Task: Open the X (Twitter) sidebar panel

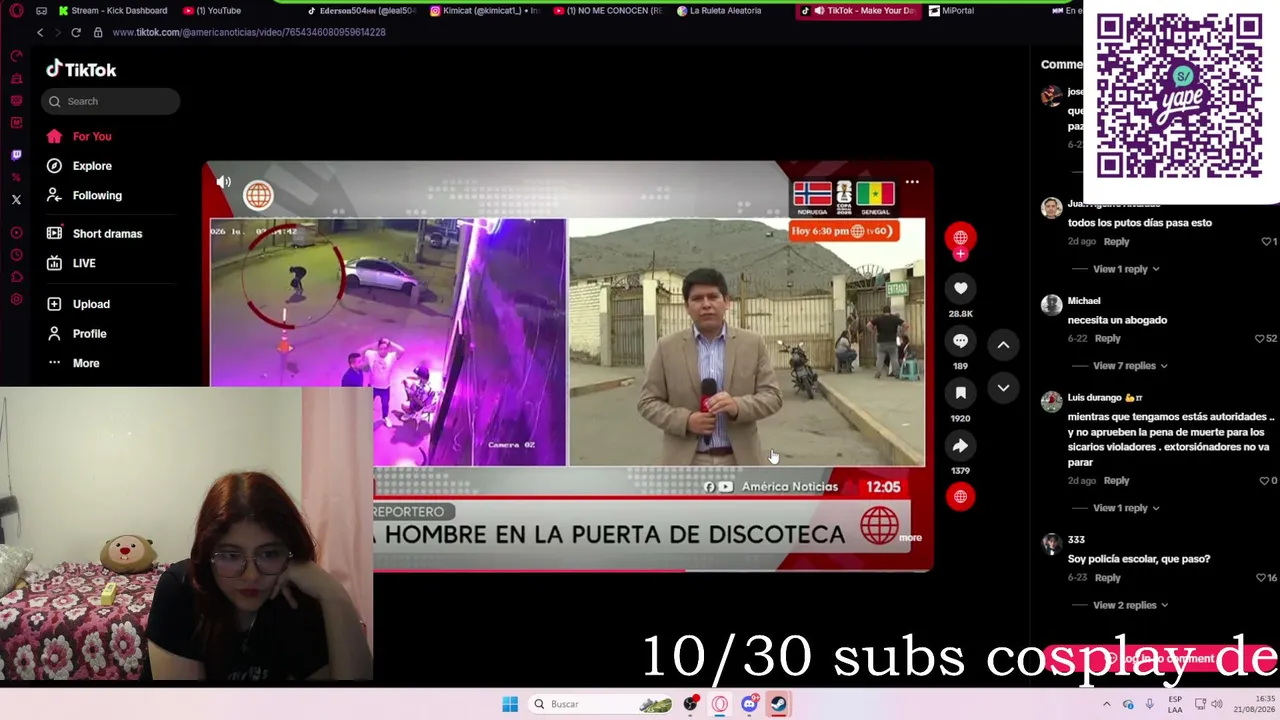Action: [x=16, y=200]
